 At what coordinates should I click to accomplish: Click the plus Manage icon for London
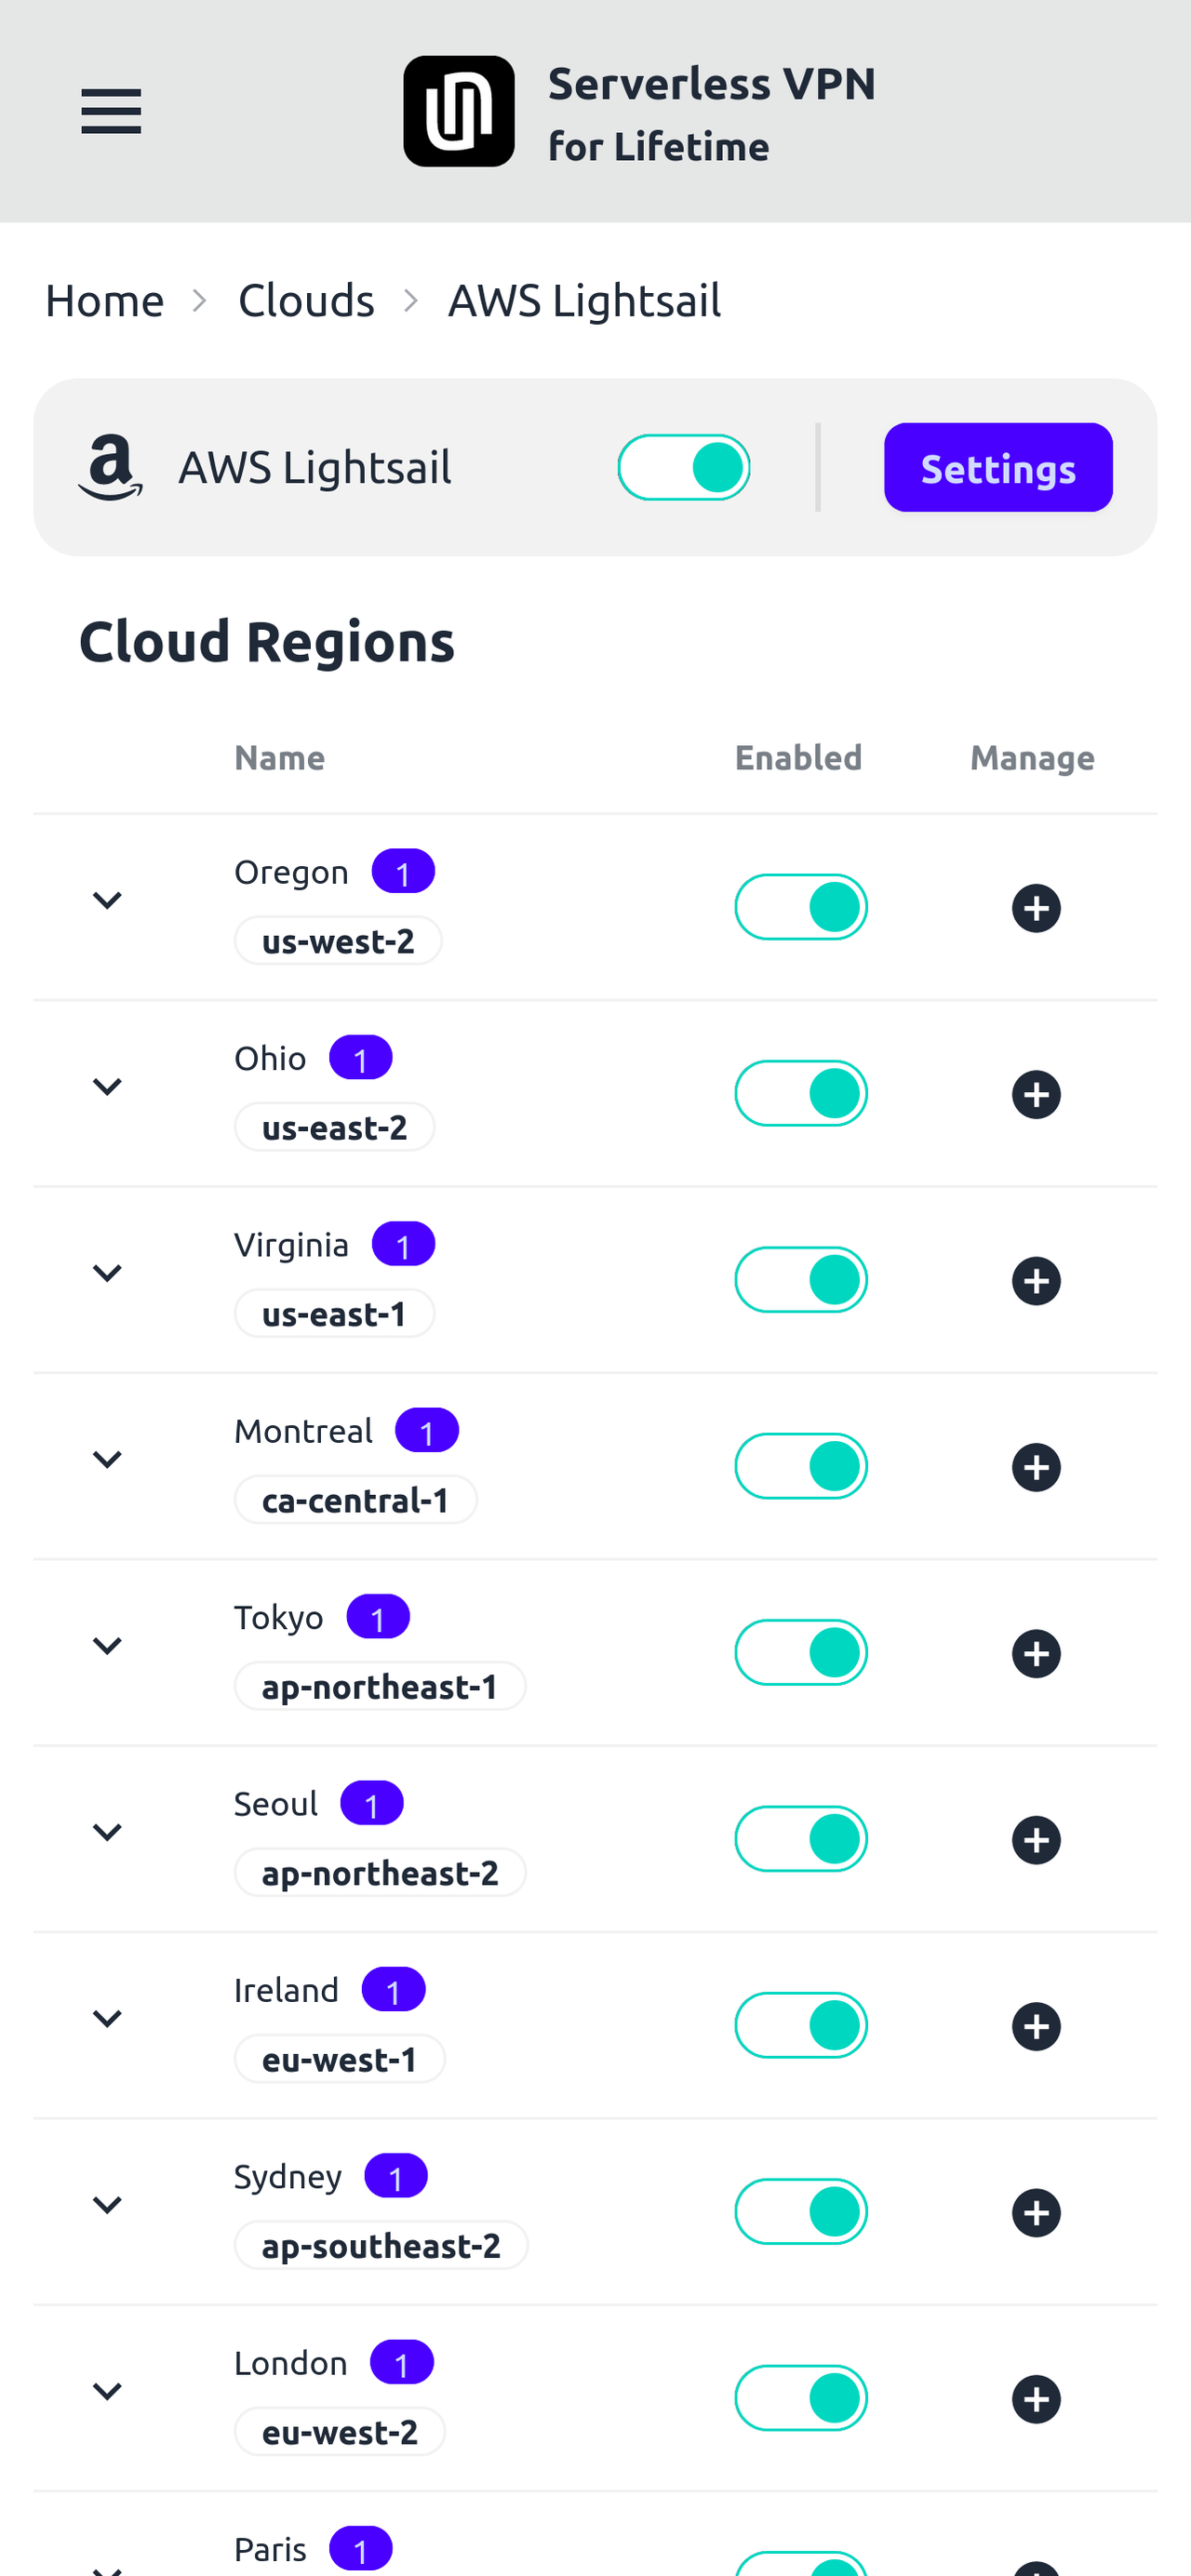click(x=1037, y=2398)
